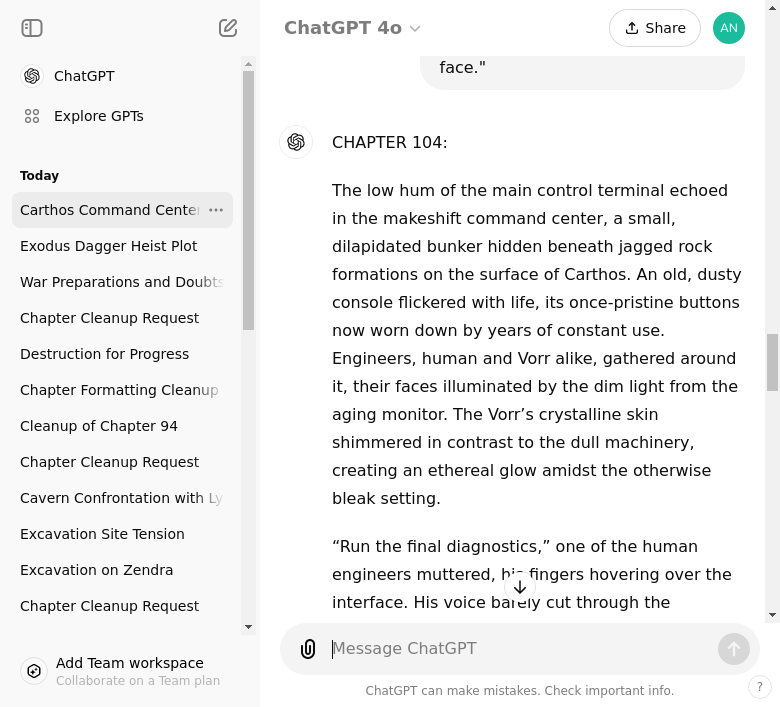This screenshot has height=707, width=780.
Task: Click the Share button
Action: 655,28
